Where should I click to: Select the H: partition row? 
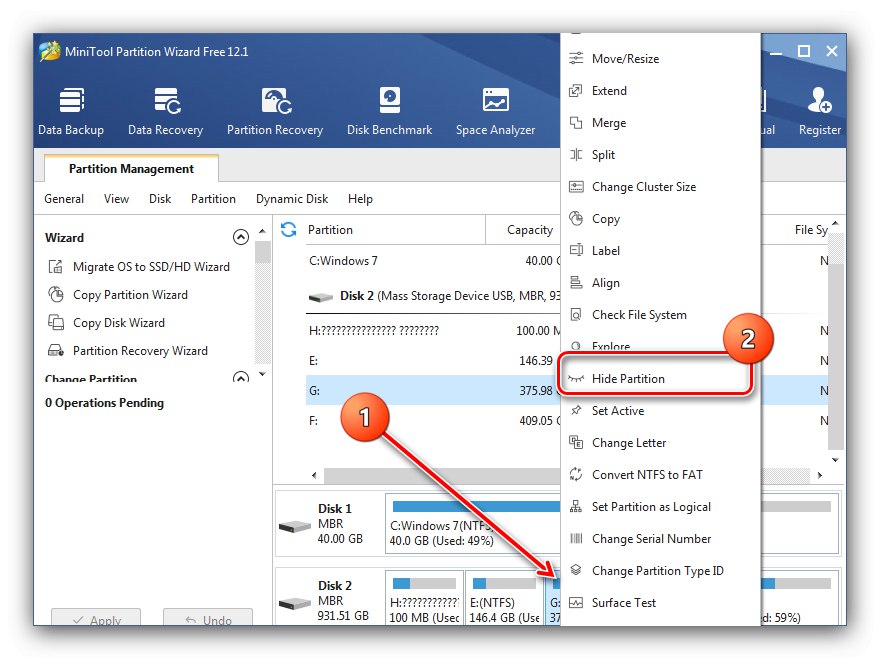433,330
